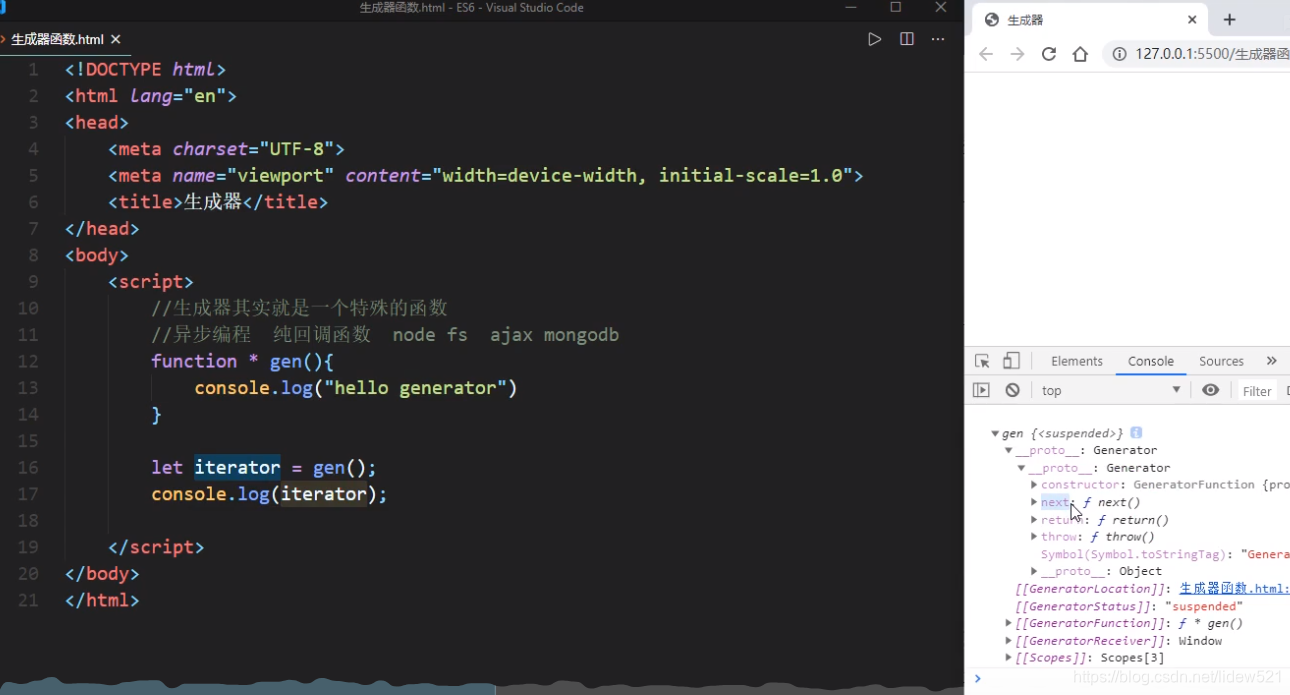Open the editor More Actions ellipsis
1290x695 pixels.
point(938,39)
